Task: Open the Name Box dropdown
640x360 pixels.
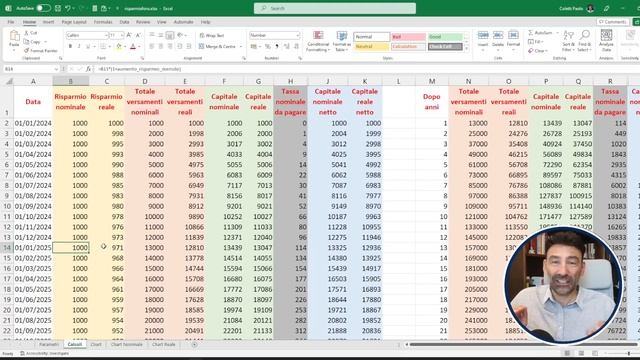Action: click(56, 69)
